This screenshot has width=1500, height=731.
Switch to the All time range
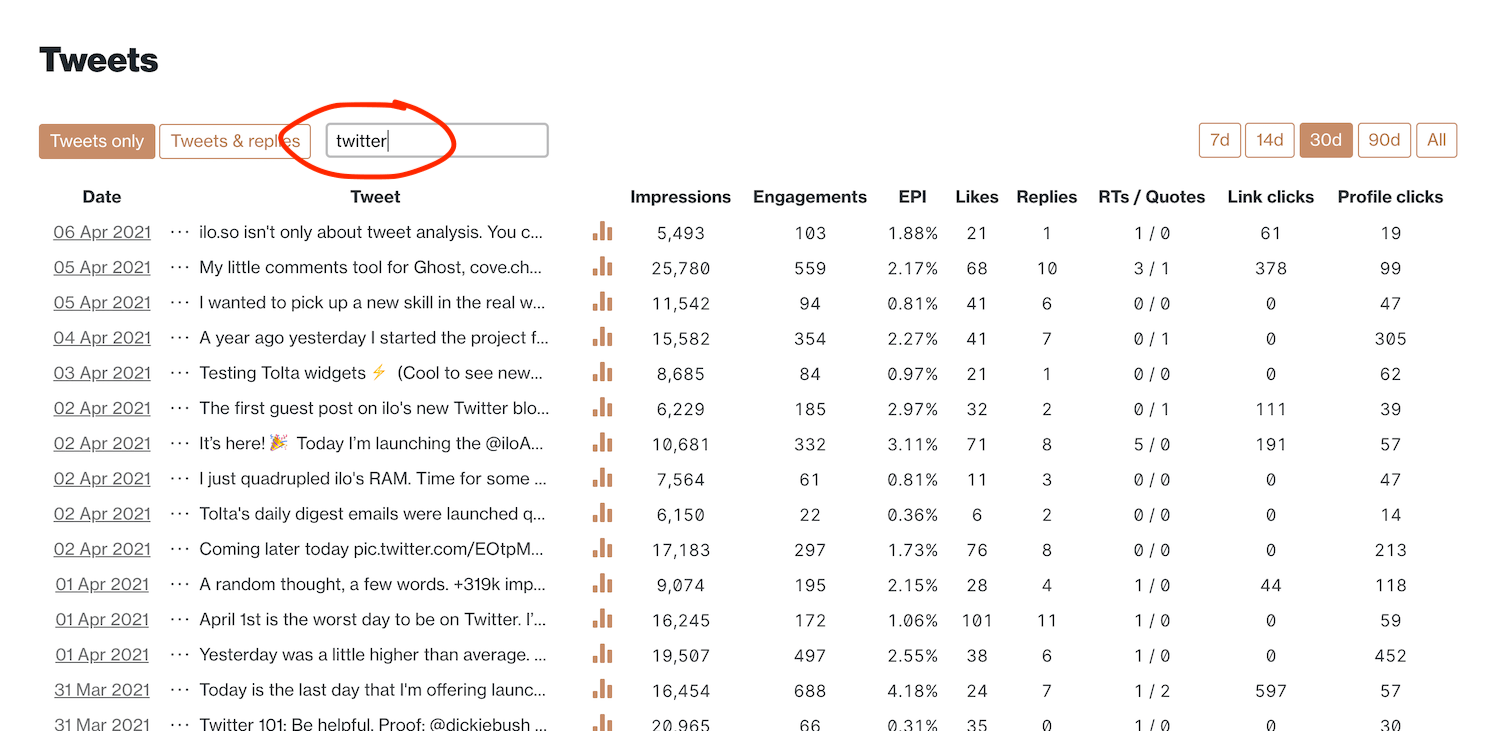coord(1437,140)
